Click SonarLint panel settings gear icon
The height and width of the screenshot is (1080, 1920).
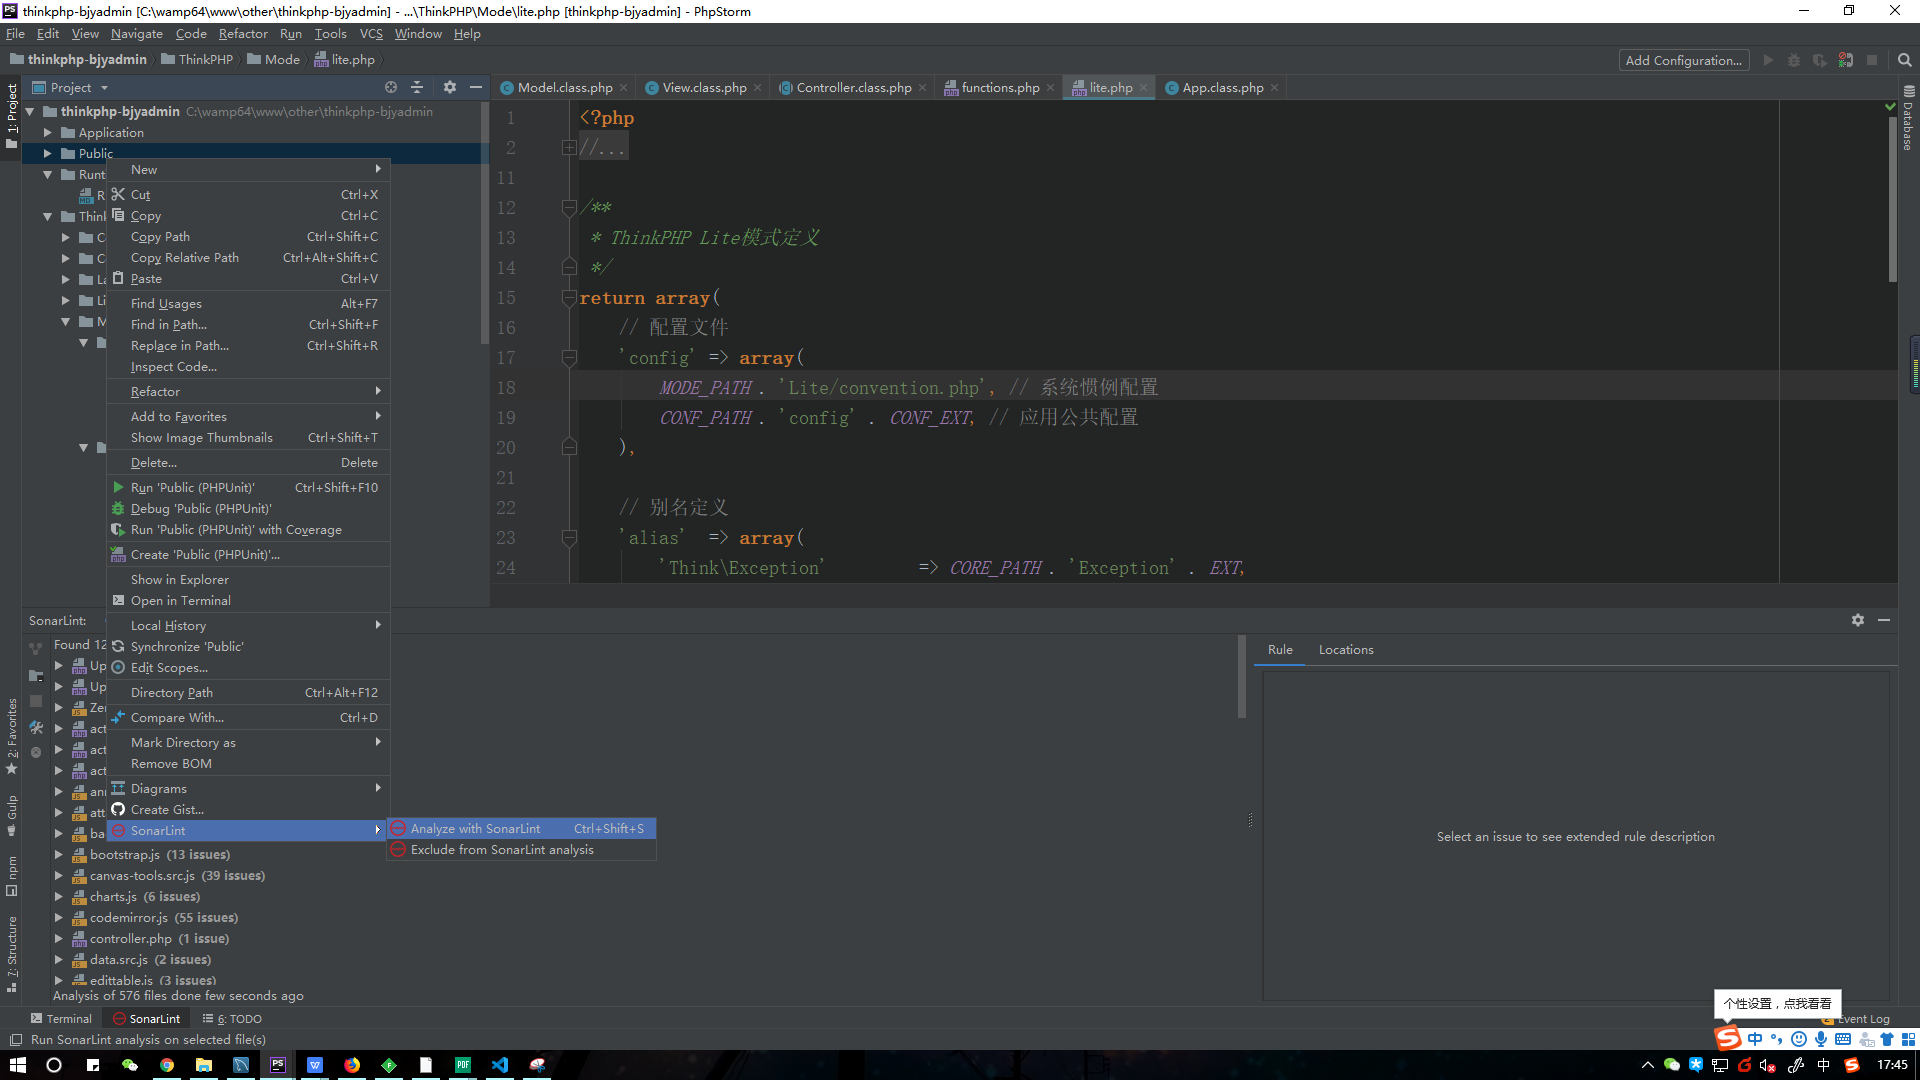pos(1857,620)
